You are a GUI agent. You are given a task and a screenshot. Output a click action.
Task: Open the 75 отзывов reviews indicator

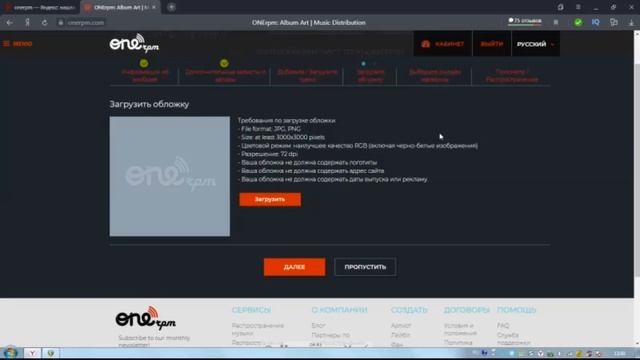point(525,21)
